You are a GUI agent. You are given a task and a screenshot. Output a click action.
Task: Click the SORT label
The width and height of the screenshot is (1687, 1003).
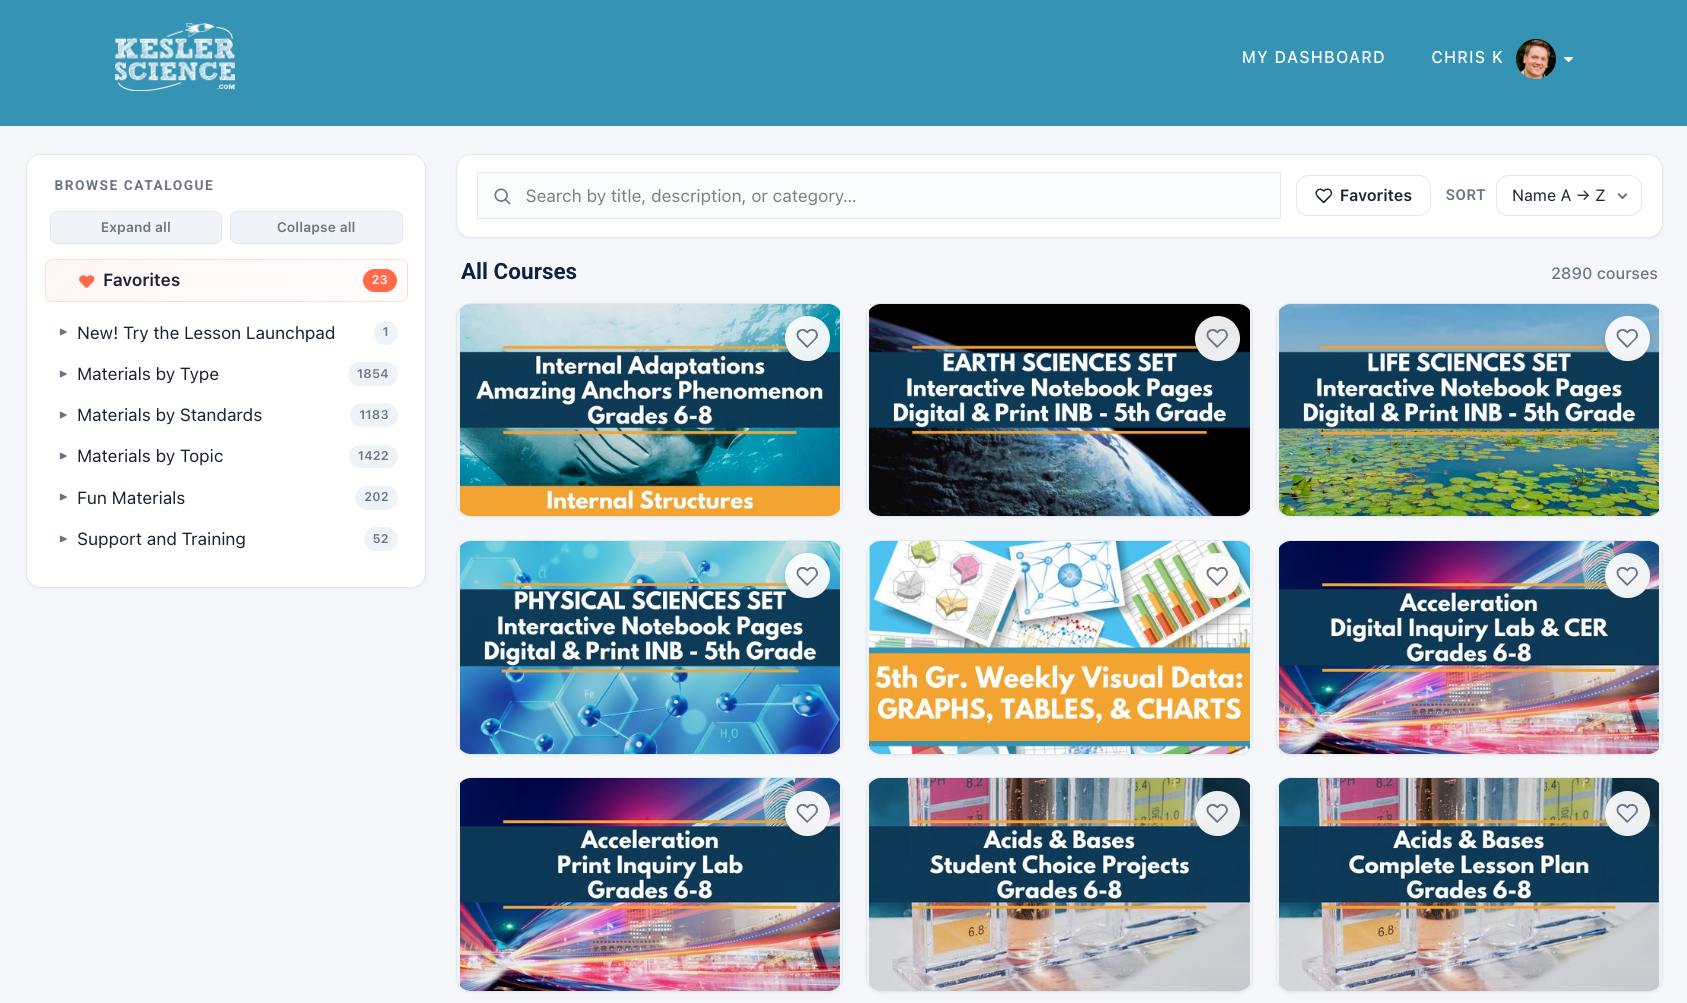(1465, 195)
